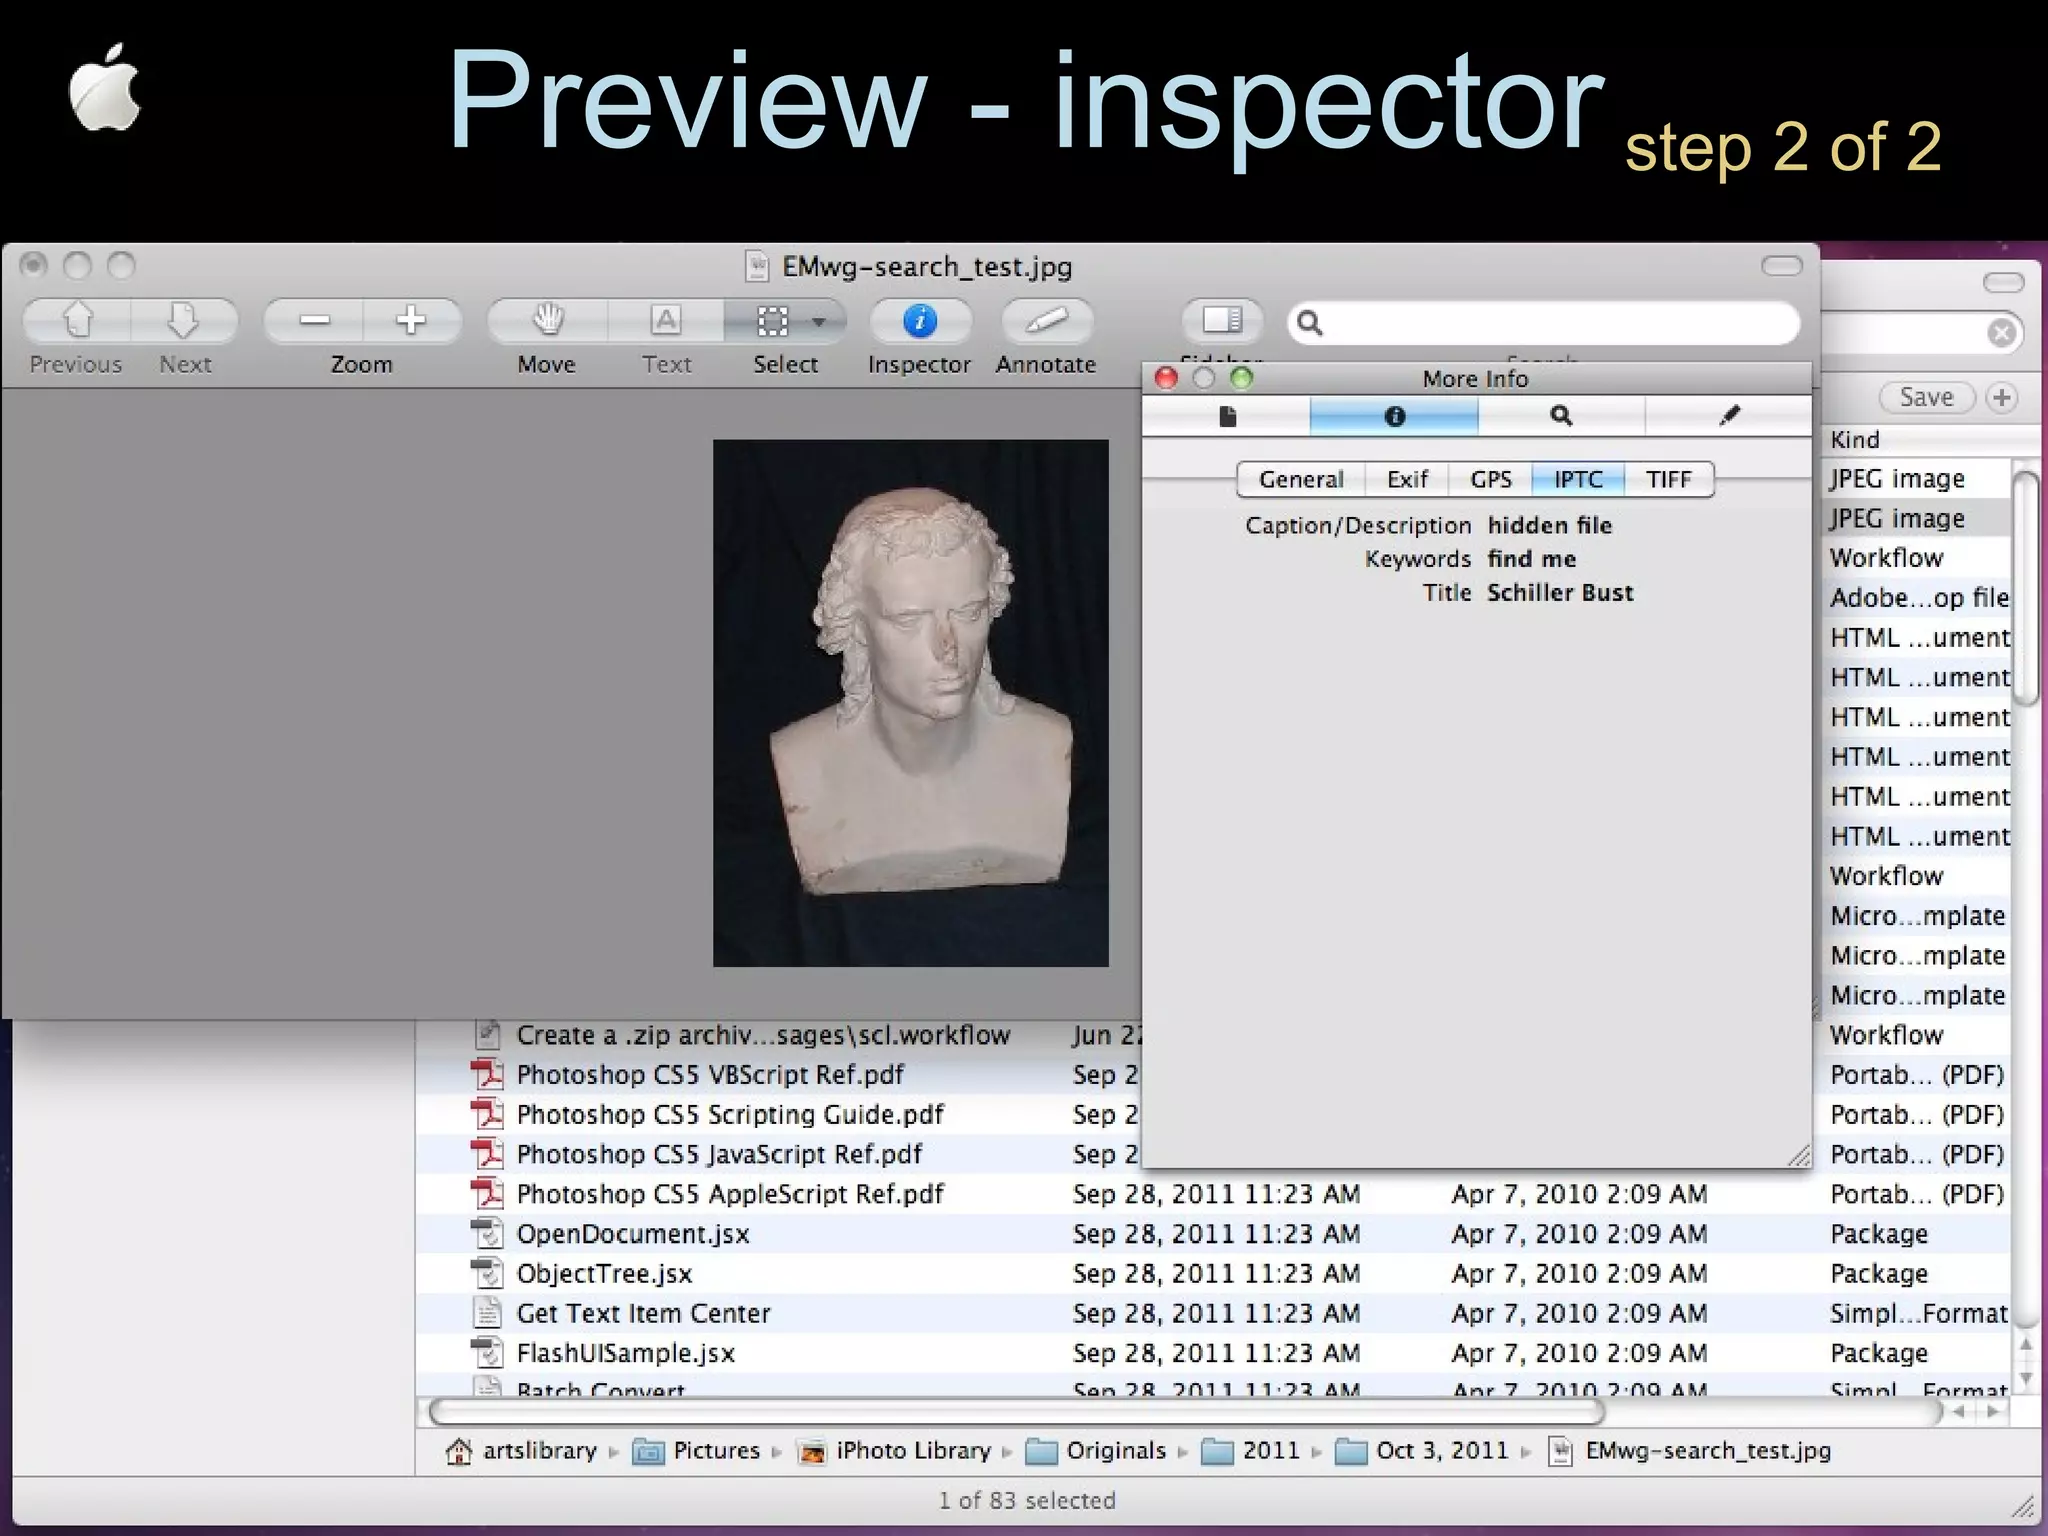The width and height of the screenshot is (2048, 1536).
Task: Click the Adobe...op file kind entry
Action: [1919, 598]
